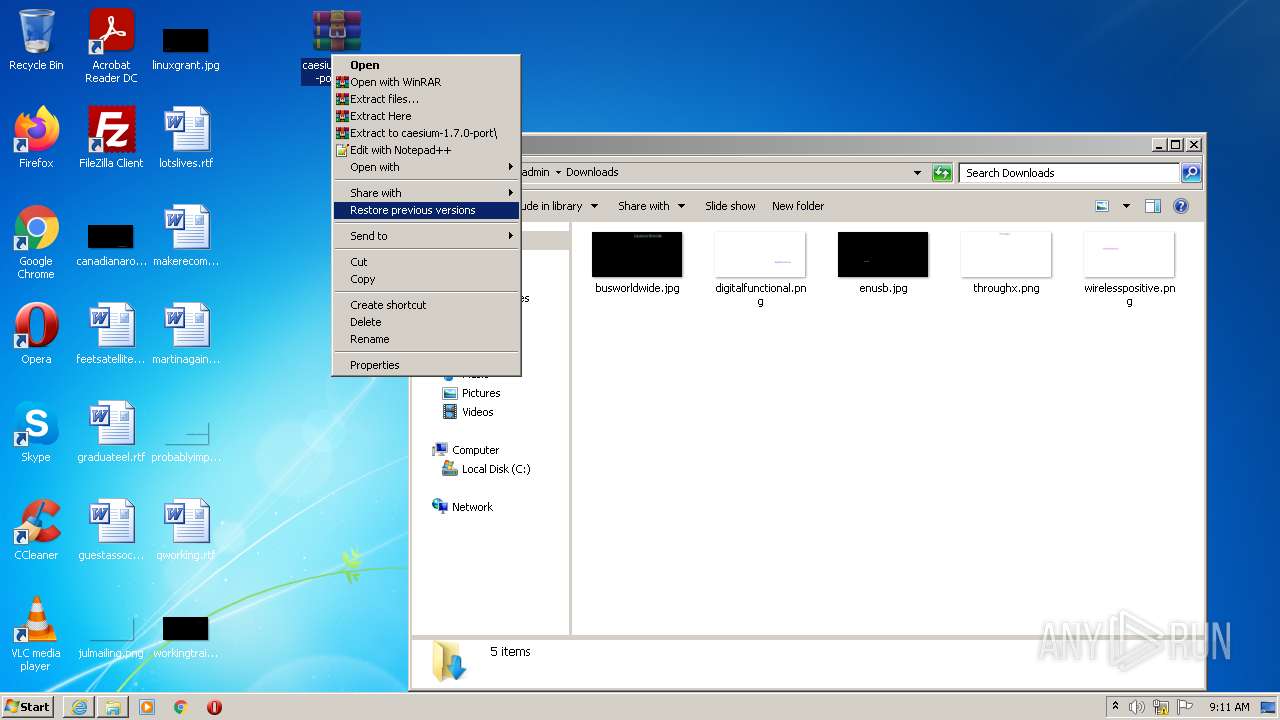Open Local Disk (C:) in navigation pane

click(486, 469)
